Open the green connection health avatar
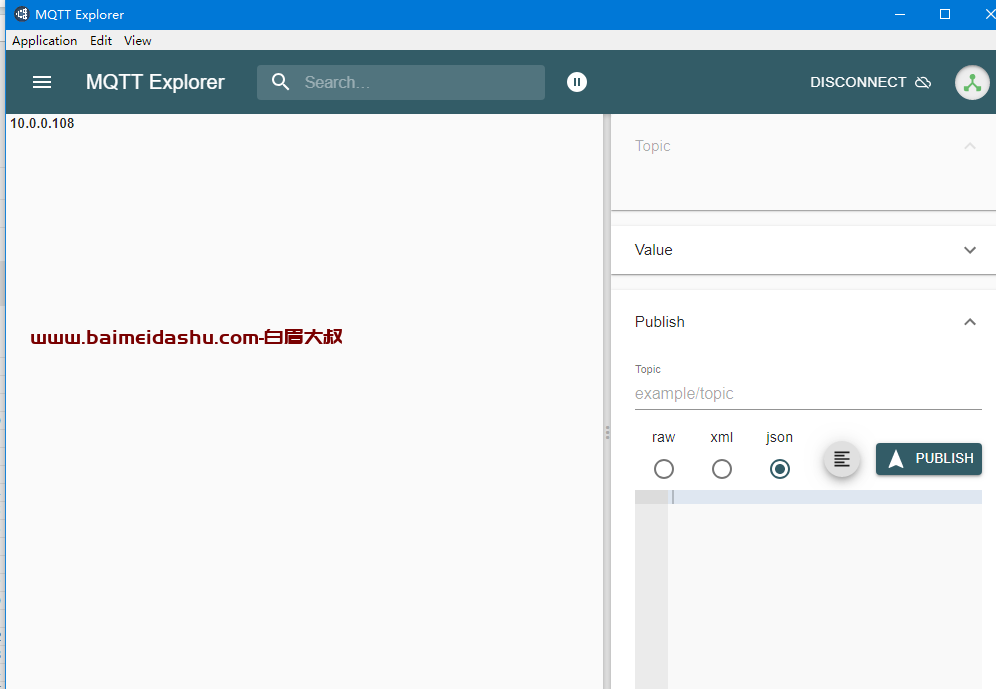Screen dimensions: 996x689 coord(972,83)
